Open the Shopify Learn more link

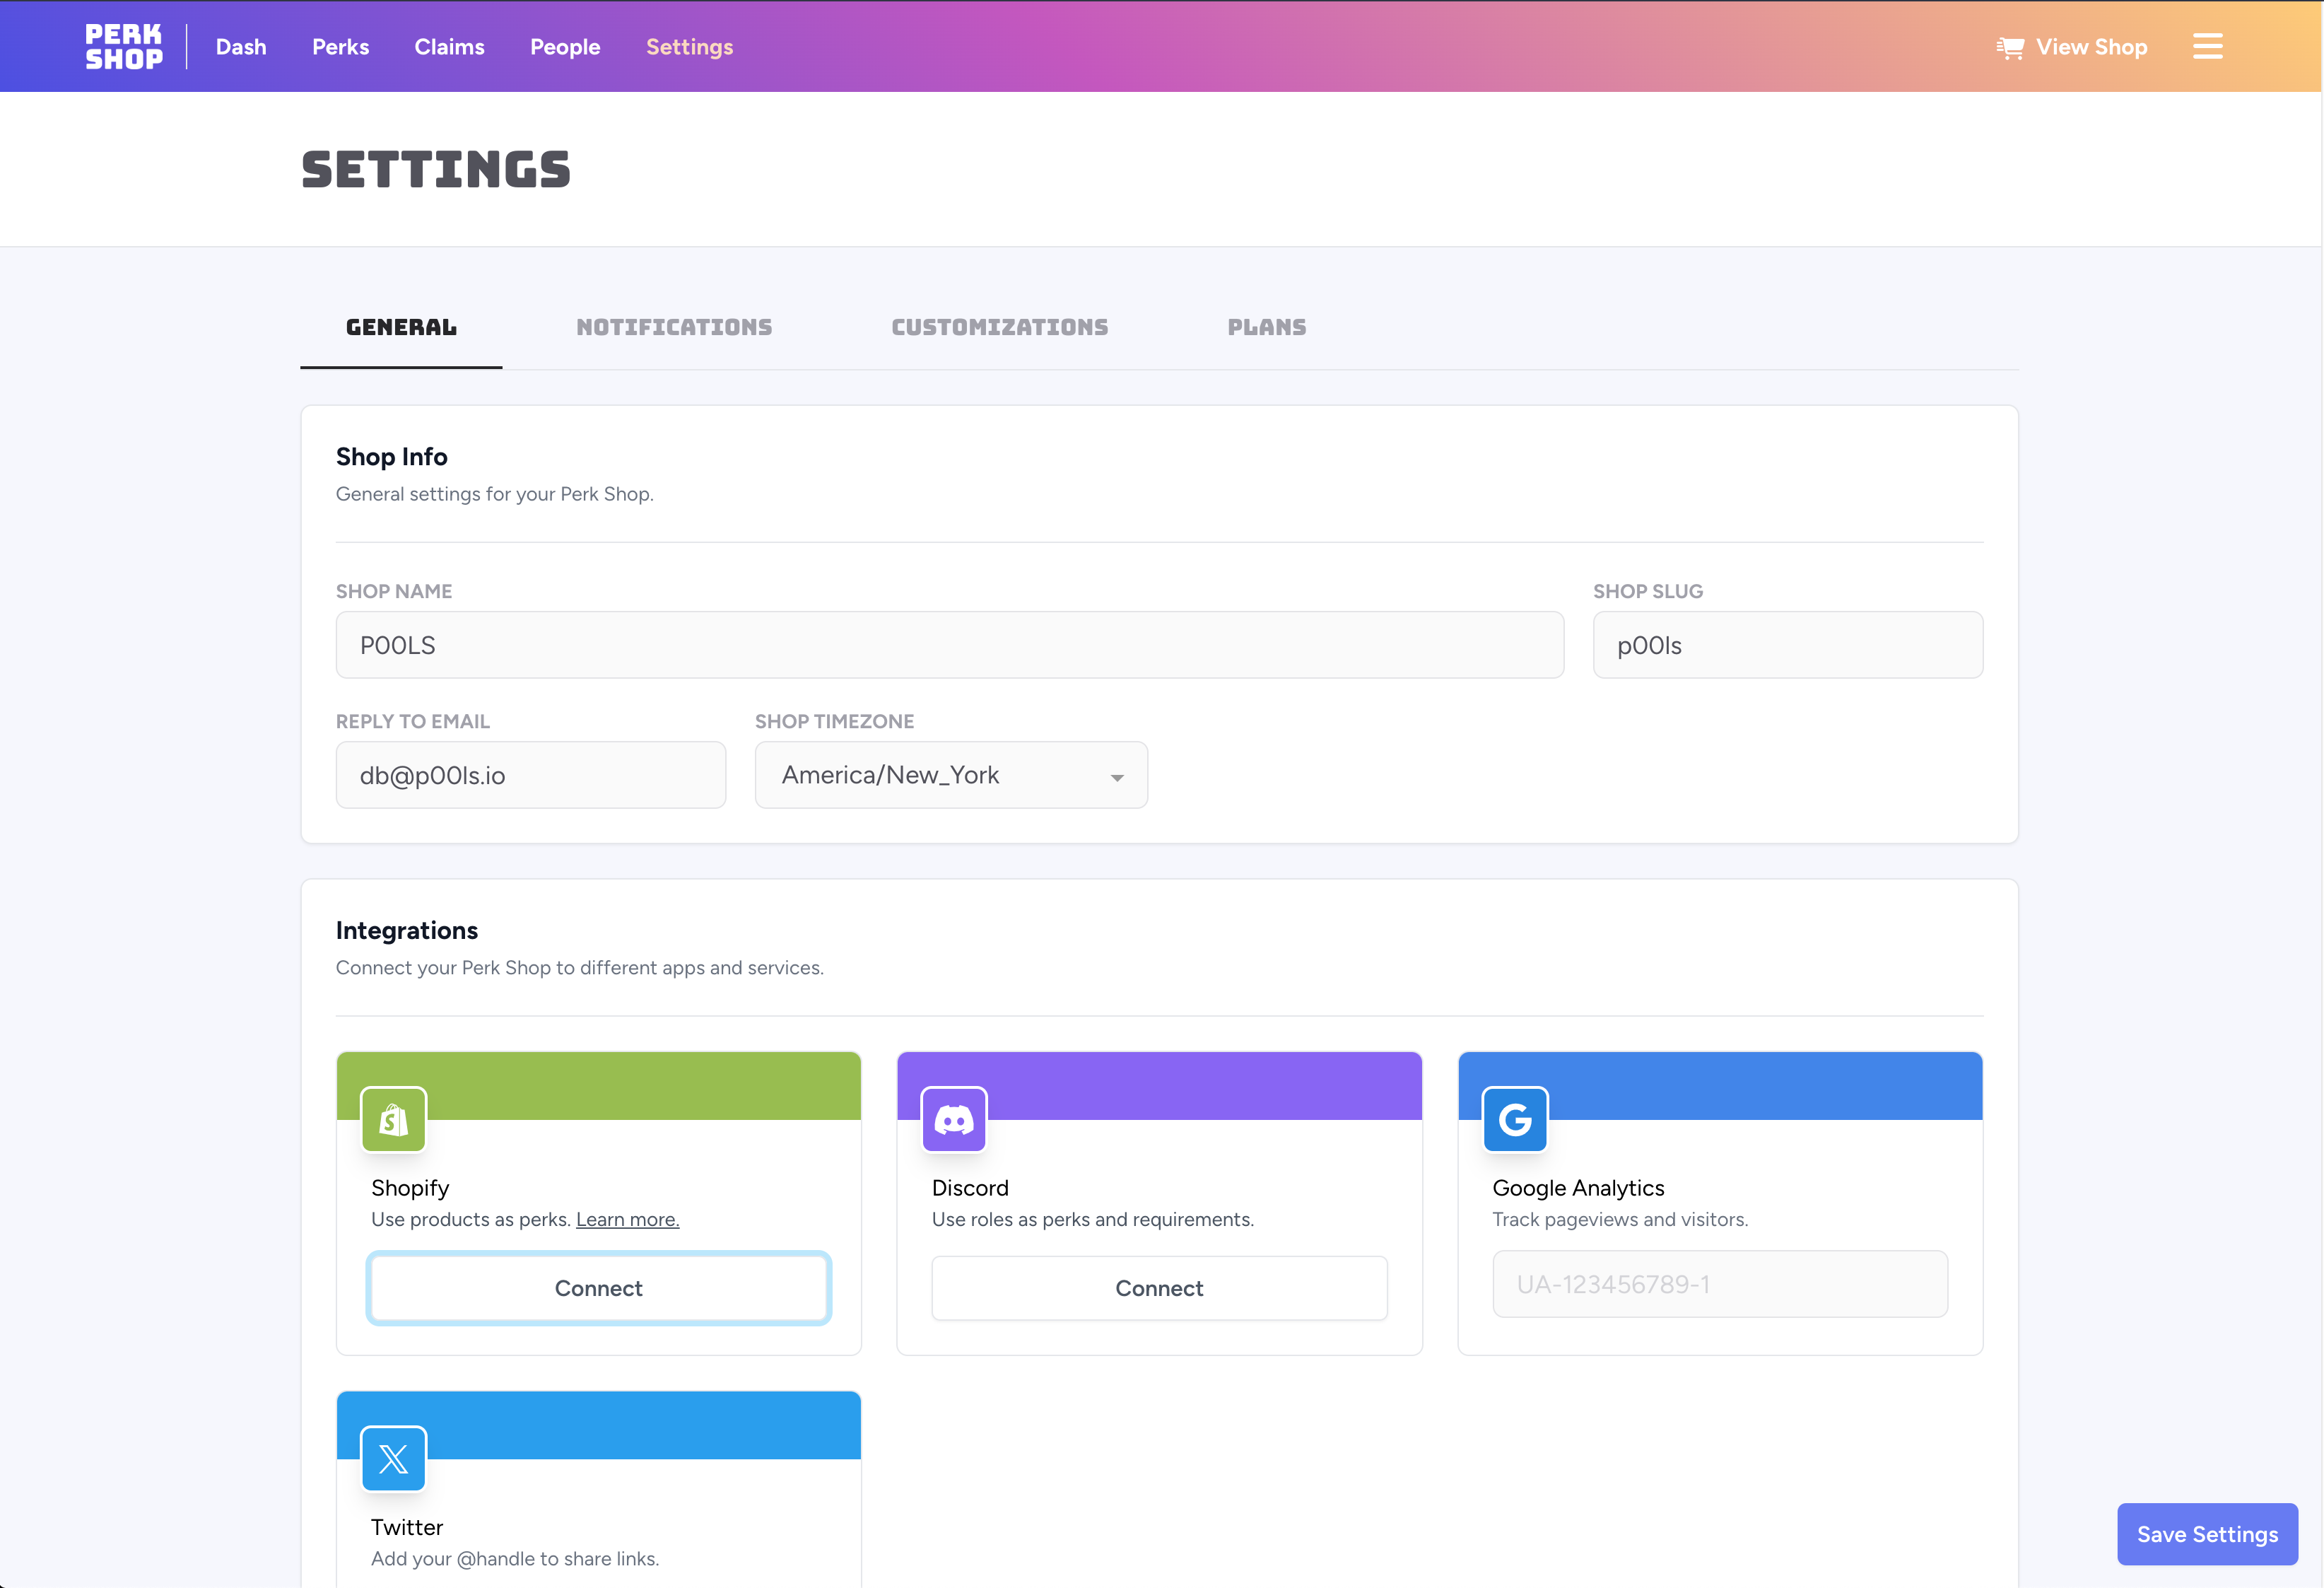[628, 1219]
